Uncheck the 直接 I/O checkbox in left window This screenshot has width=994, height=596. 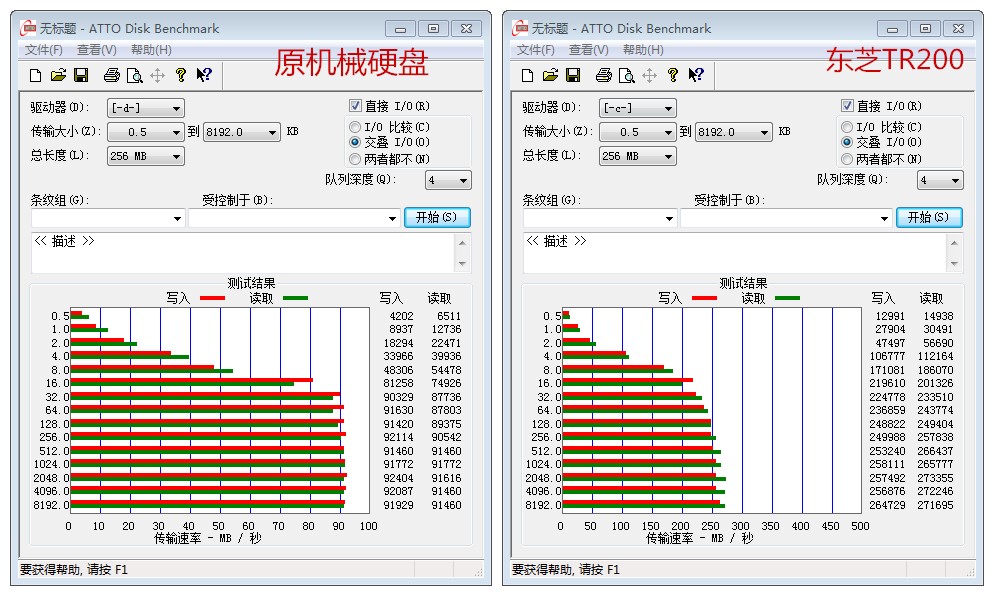pyautogui.click(x=356, y=105)
